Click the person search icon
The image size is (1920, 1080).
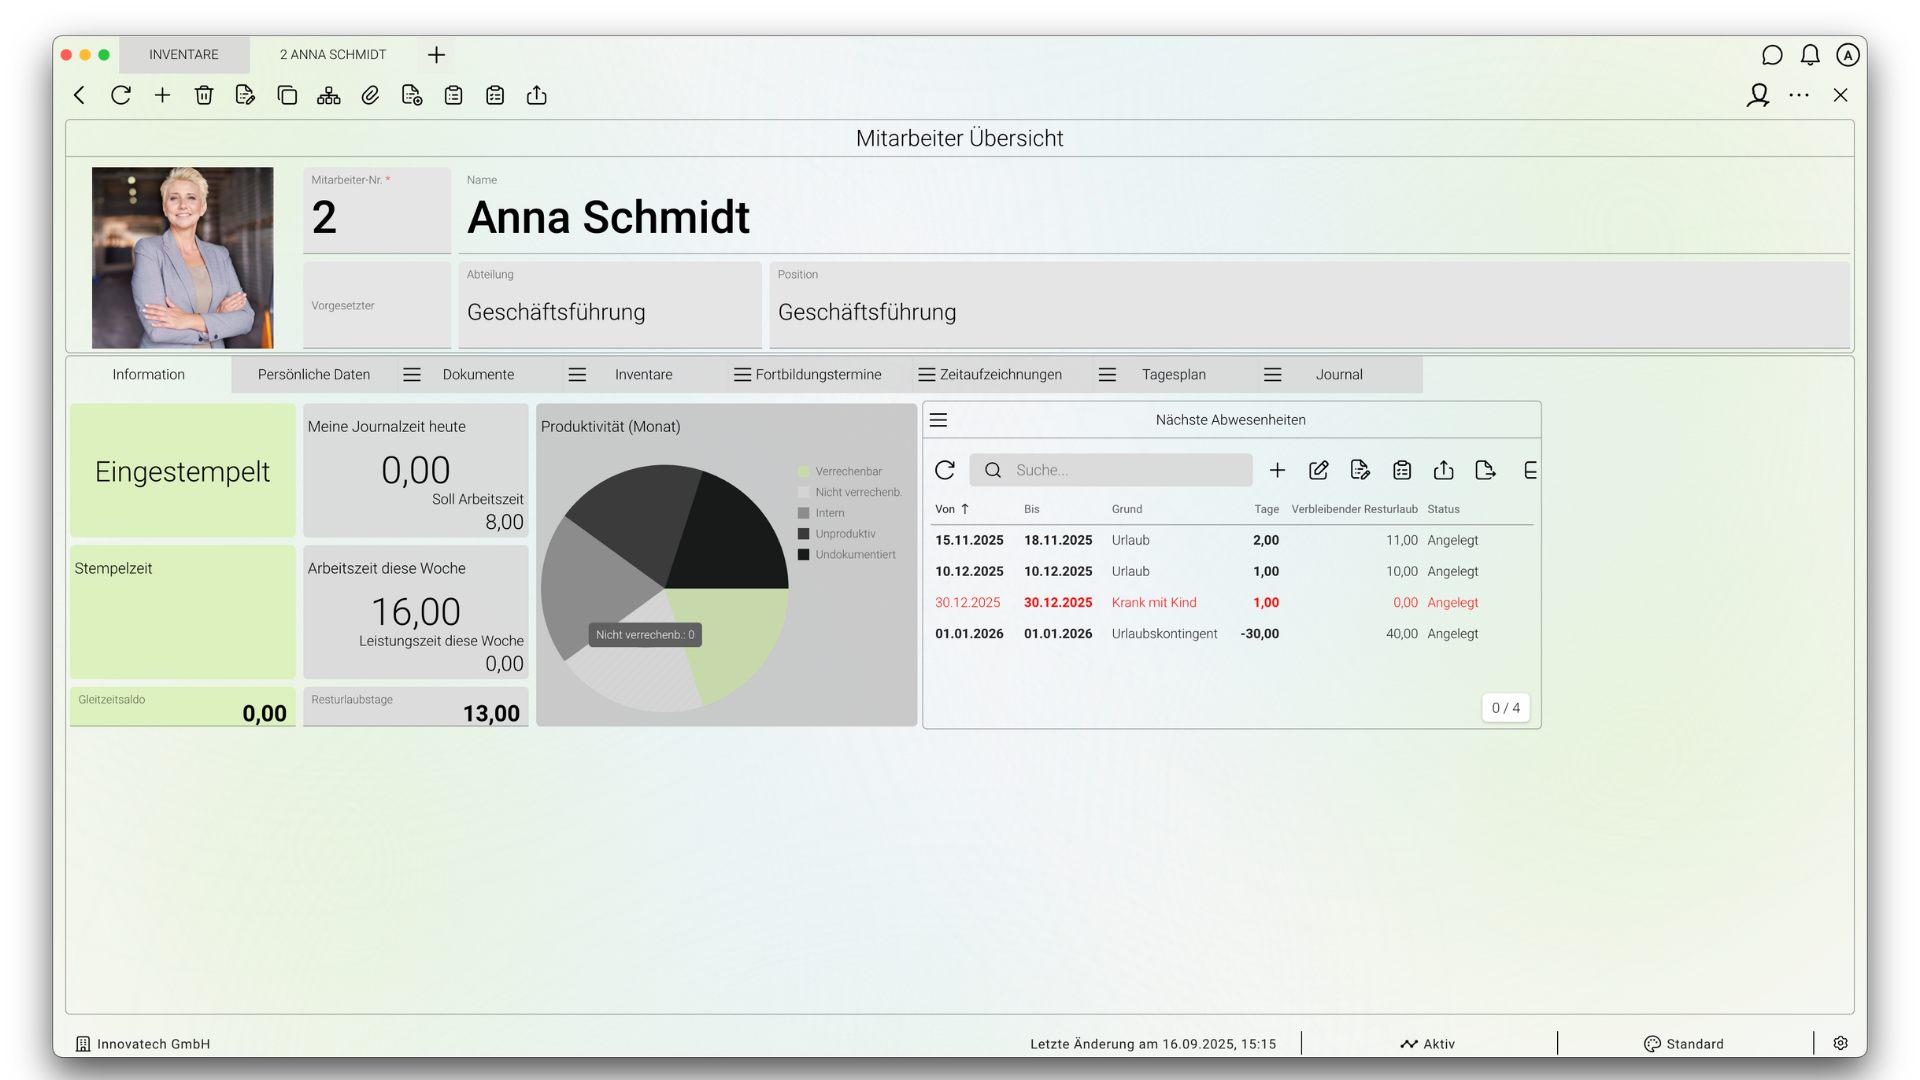1758,95
